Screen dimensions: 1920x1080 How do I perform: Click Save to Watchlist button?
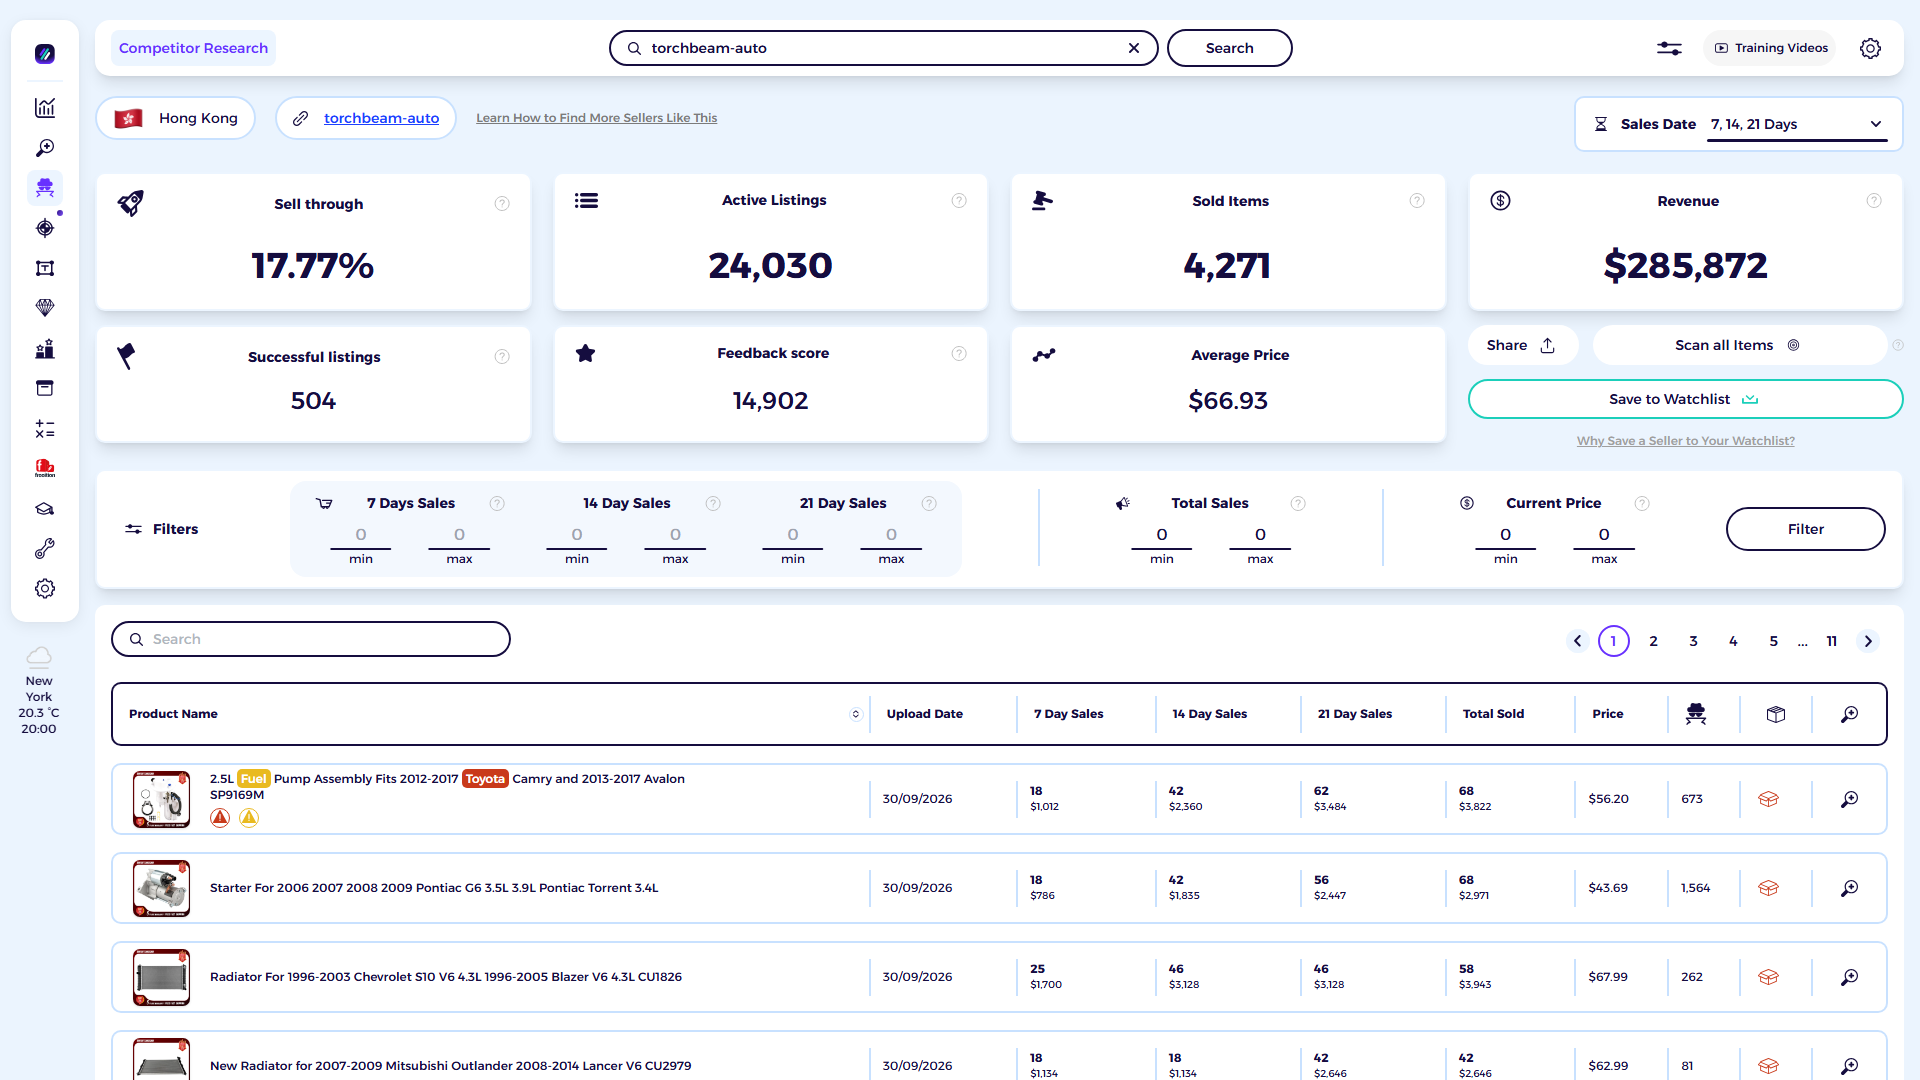pyautogui.click(x=1685, y=399)
